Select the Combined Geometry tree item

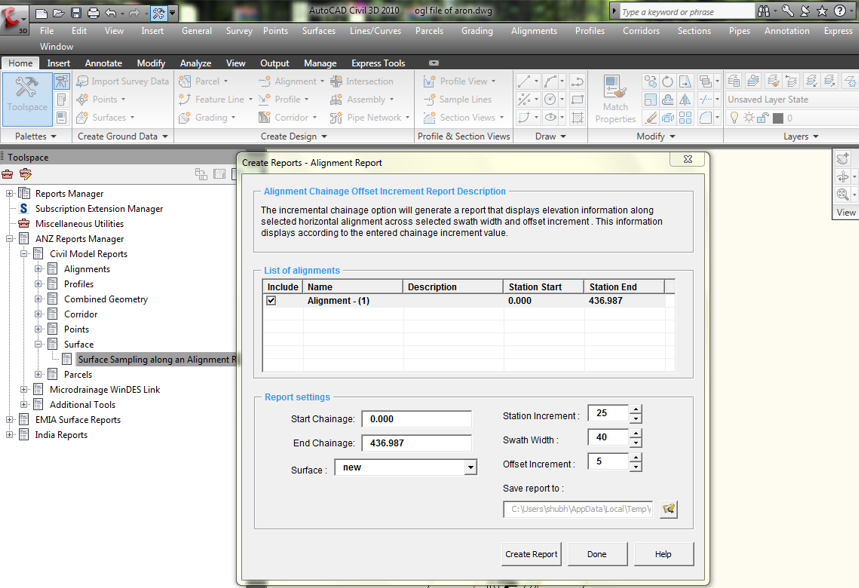(106, 299)
